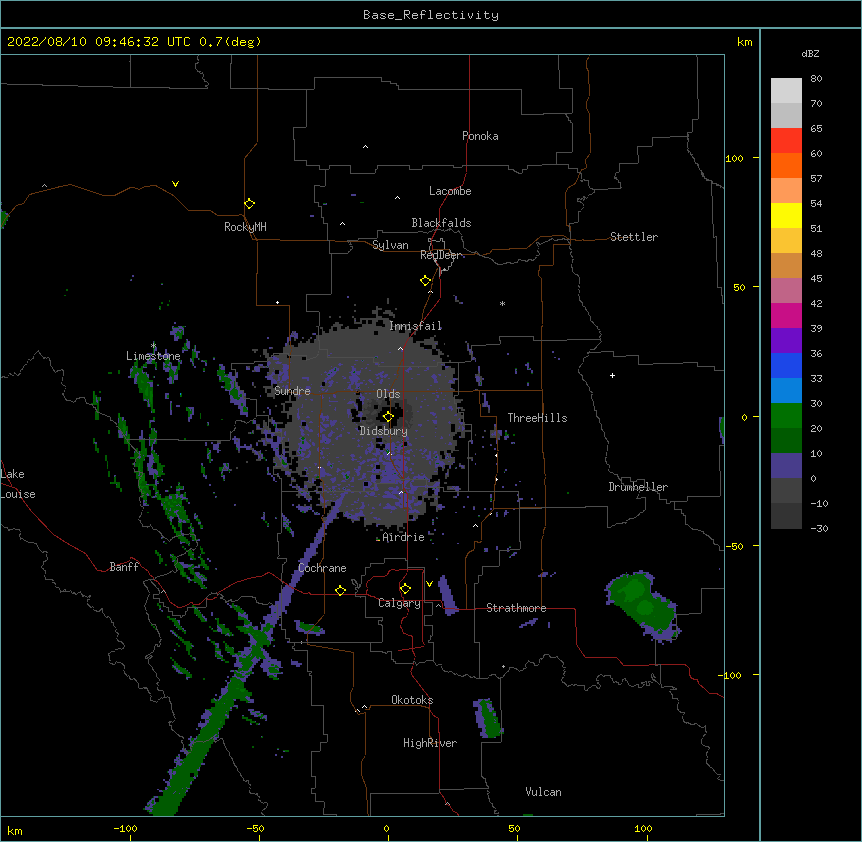Click the Okotoks city label

tap(412, 700)
